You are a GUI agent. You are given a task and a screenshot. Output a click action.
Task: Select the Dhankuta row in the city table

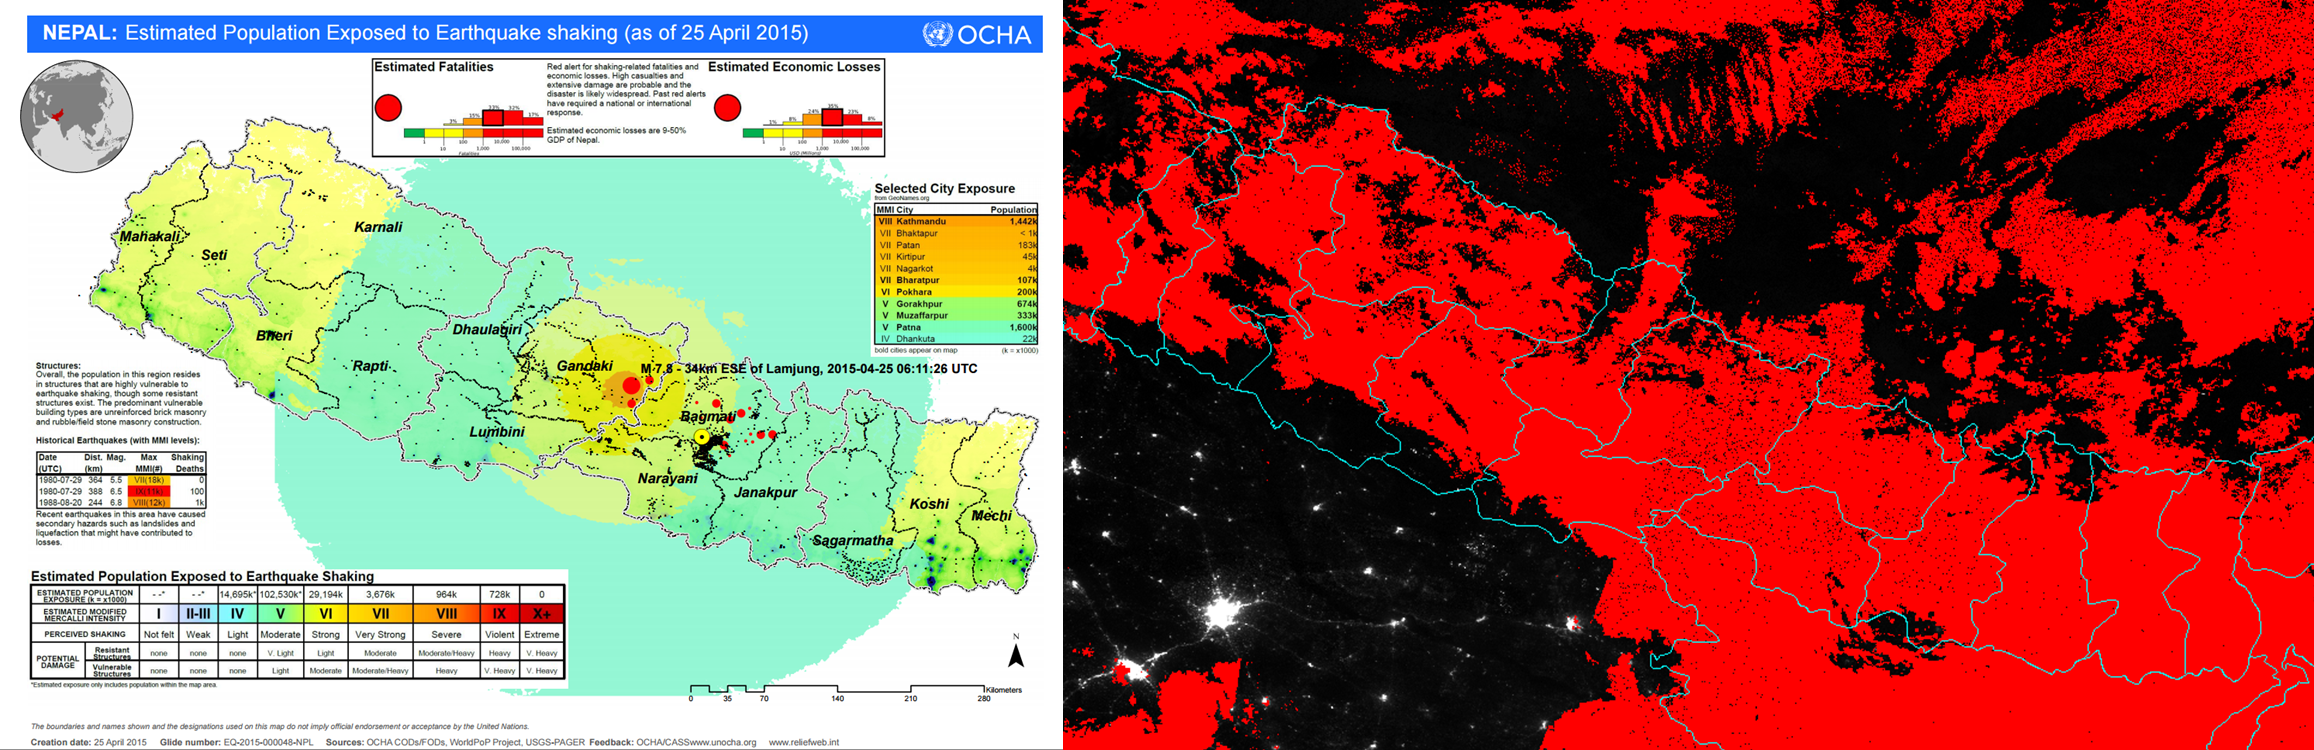[957, 339]
